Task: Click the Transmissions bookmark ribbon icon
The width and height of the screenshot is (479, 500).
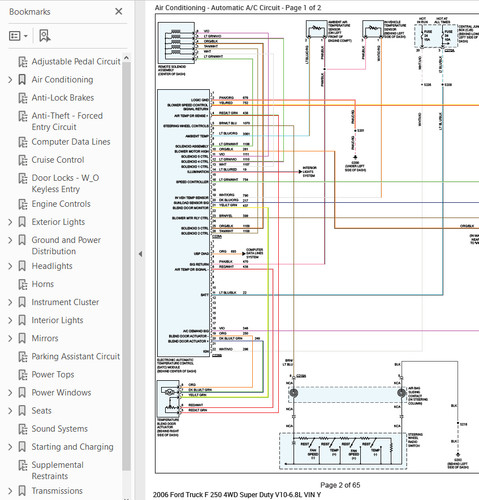Action: coord(22,491)
